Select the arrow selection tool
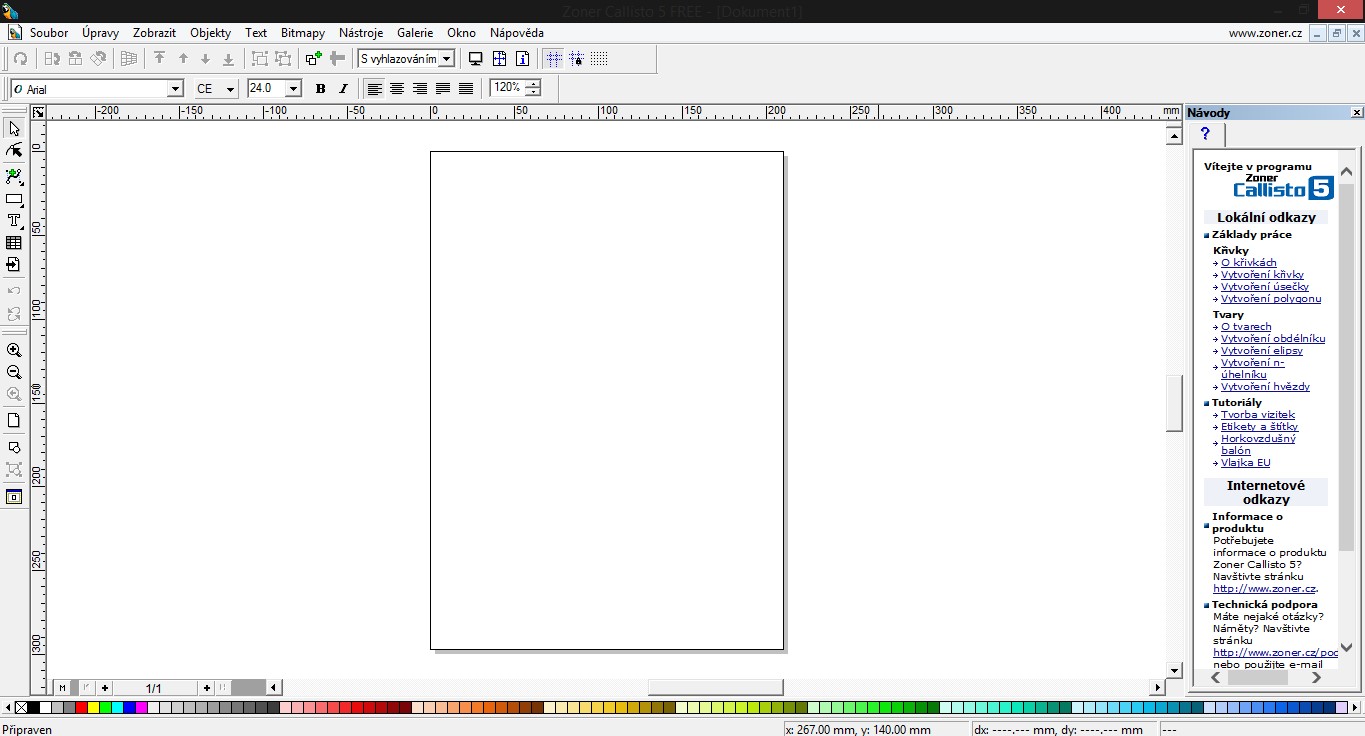The width and height of the screenshot is (1365, 736). pos(14,129)
